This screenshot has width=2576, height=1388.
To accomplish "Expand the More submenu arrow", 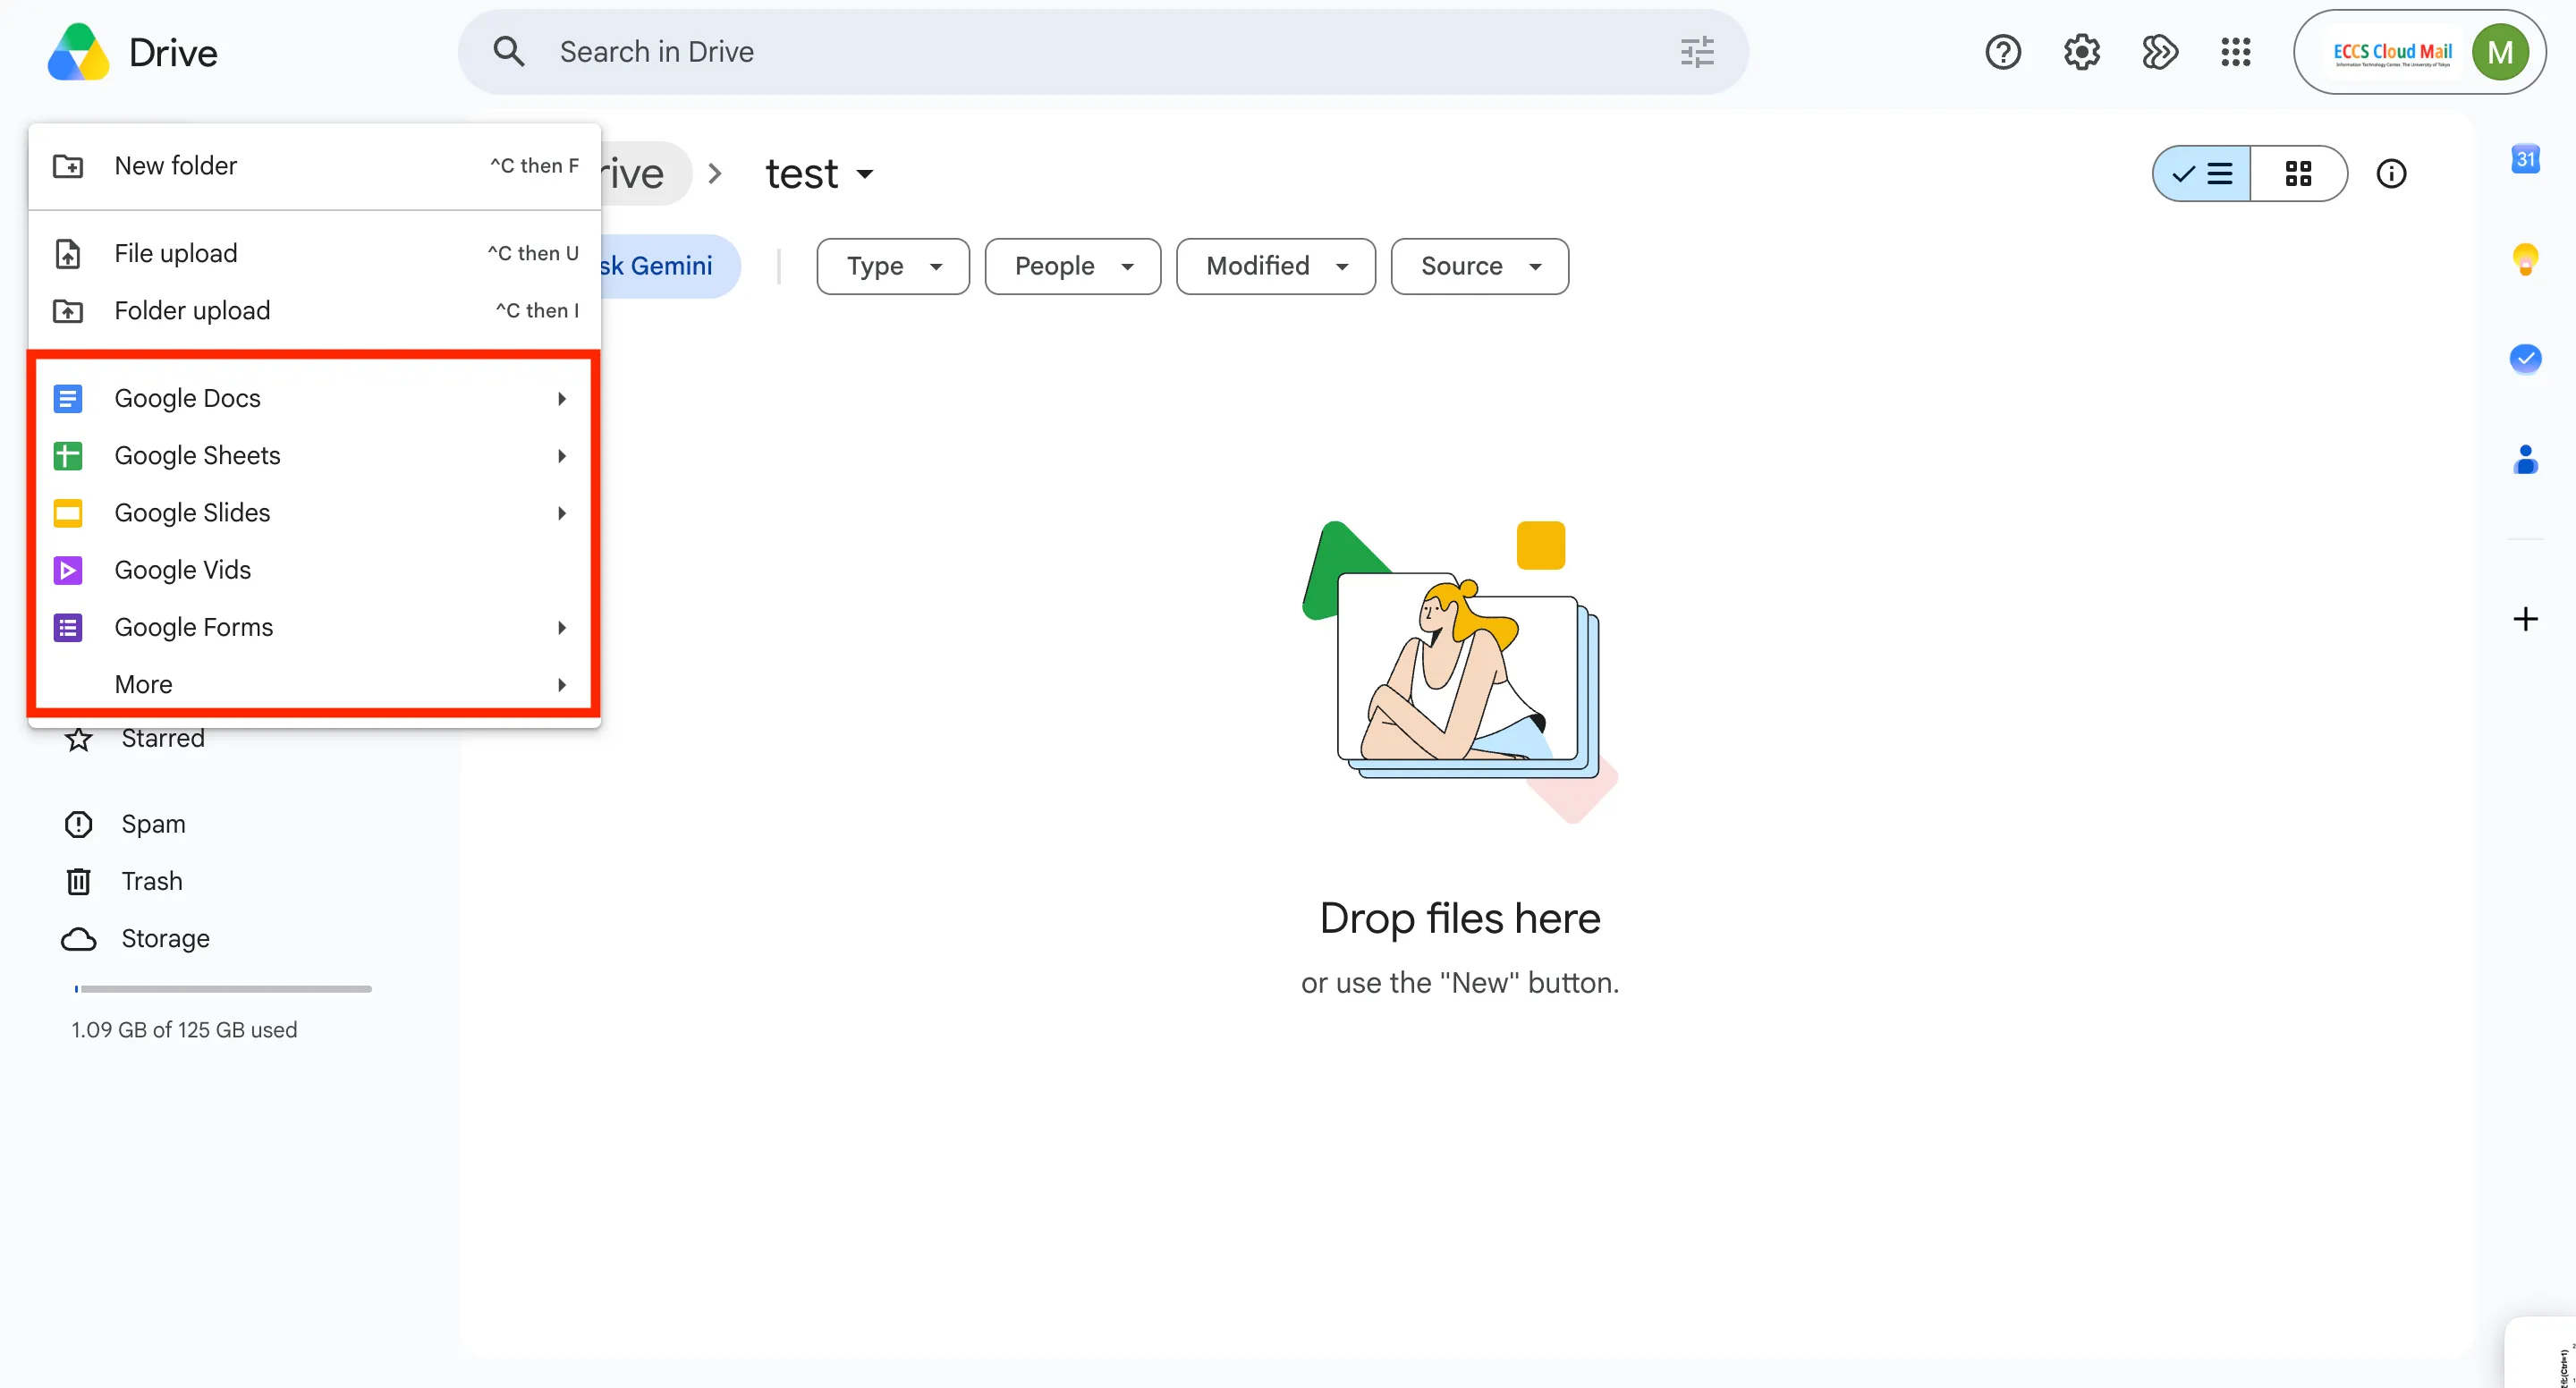I will pos(562,684).
